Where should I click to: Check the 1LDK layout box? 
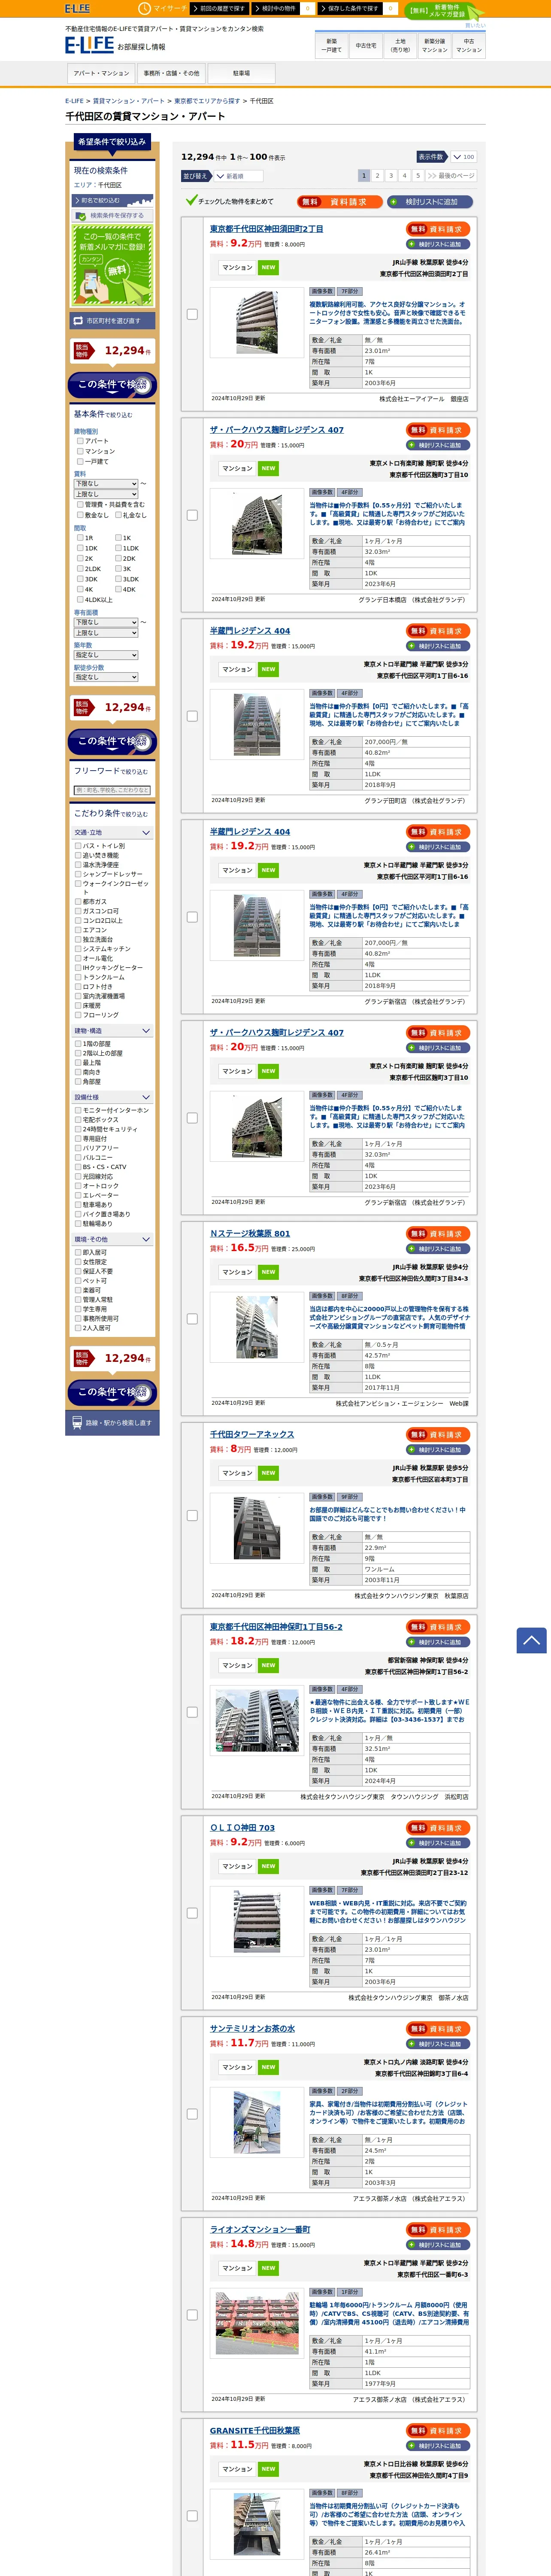(118, 548)
